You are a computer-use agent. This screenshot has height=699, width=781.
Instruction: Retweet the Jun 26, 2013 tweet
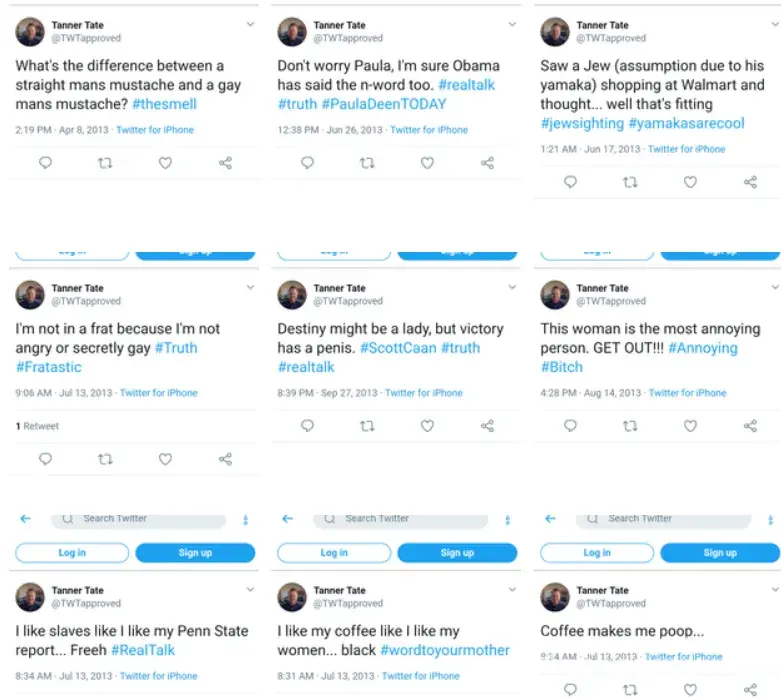point(367,163)
